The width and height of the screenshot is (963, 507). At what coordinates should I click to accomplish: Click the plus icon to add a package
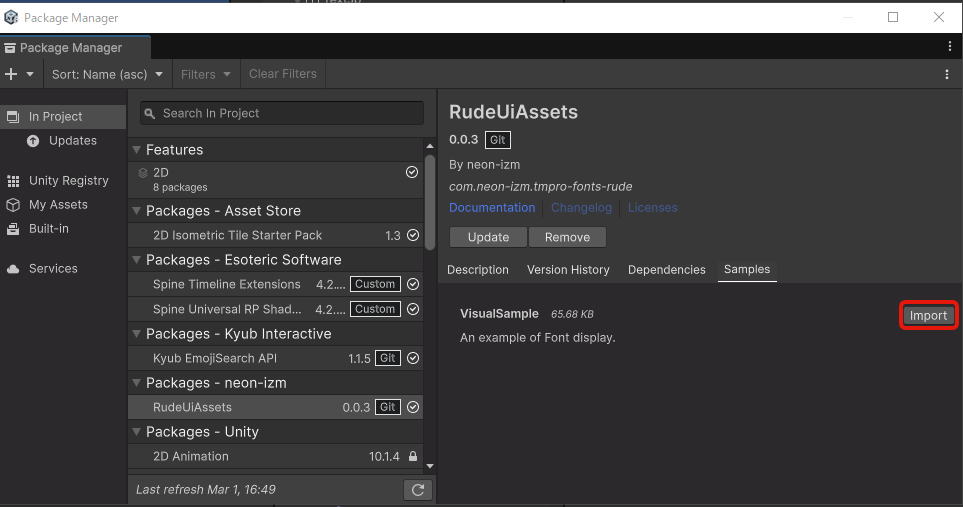pos(11,74)
